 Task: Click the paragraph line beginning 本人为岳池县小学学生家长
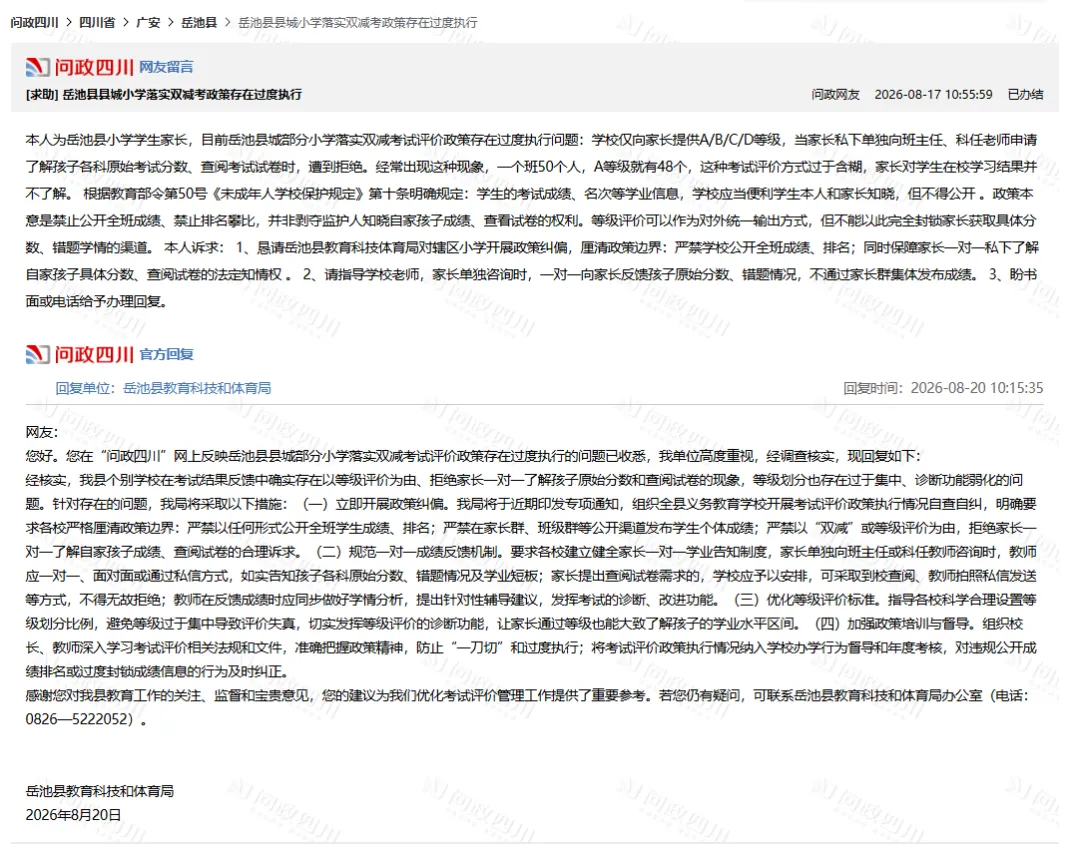(x=531, y=140)
